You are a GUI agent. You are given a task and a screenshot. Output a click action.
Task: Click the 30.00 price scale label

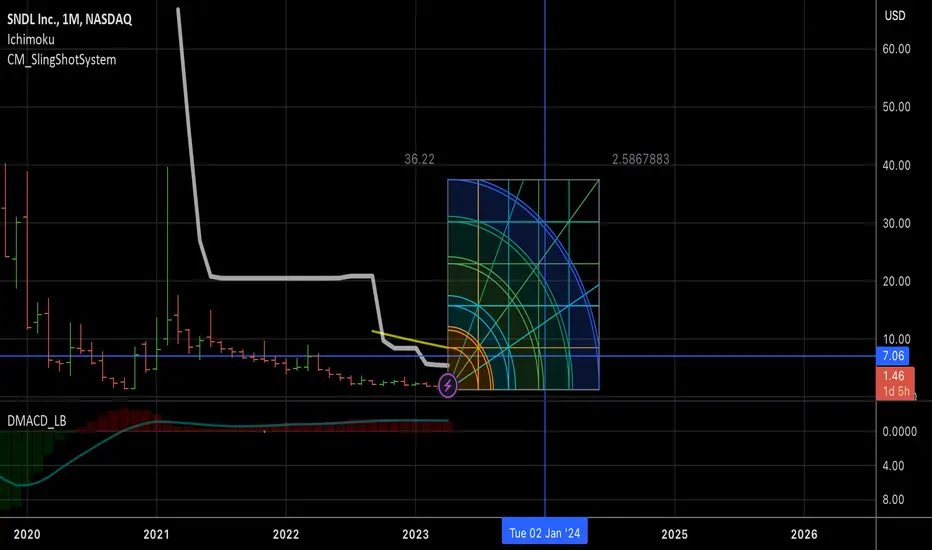tap(896, 223)
